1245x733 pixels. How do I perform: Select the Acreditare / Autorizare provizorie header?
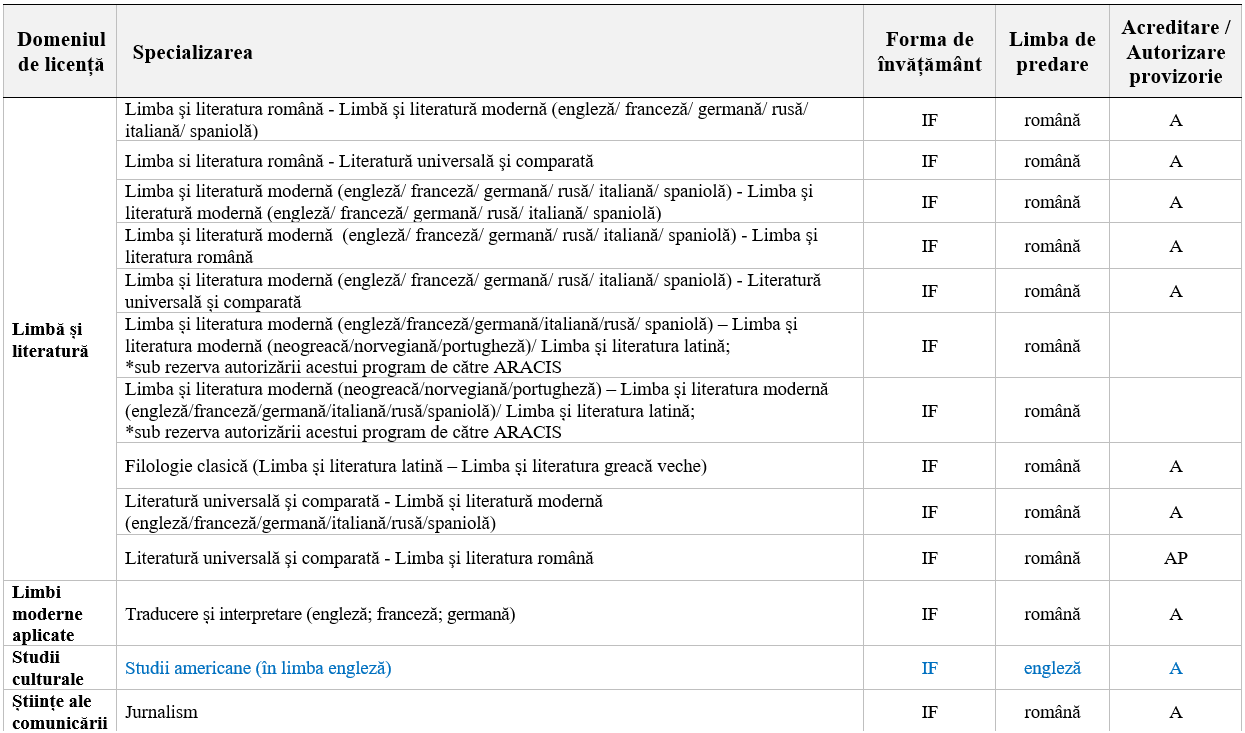(x=1176, y=52)
